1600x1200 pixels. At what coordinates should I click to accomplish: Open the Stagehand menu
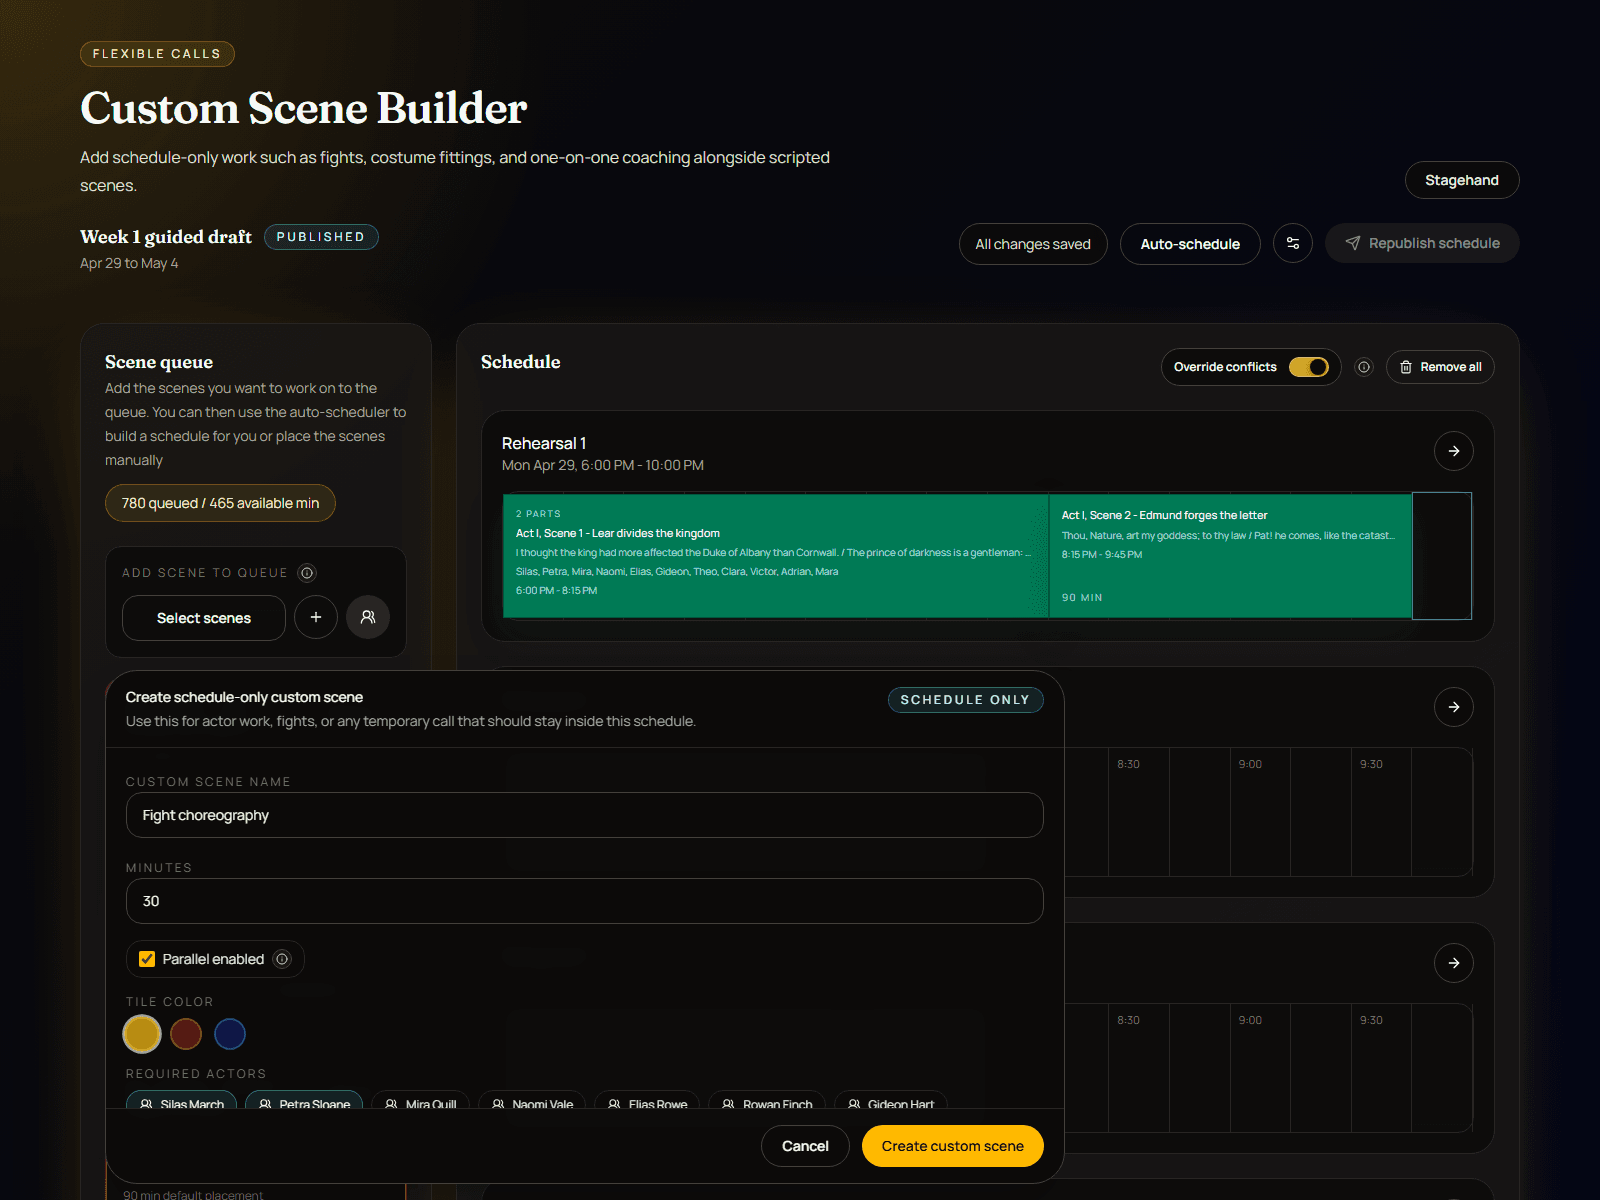pos(1462,180)
